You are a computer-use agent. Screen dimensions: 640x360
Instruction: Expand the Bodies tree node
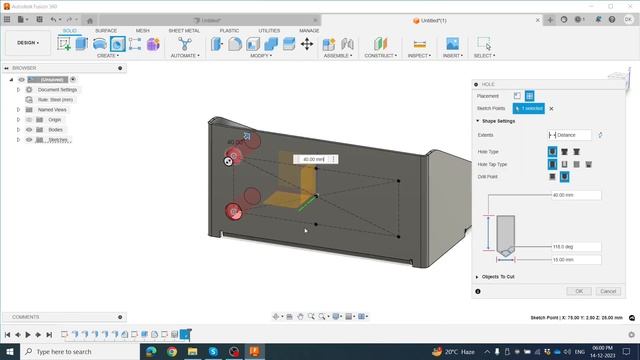coord(18,130)
